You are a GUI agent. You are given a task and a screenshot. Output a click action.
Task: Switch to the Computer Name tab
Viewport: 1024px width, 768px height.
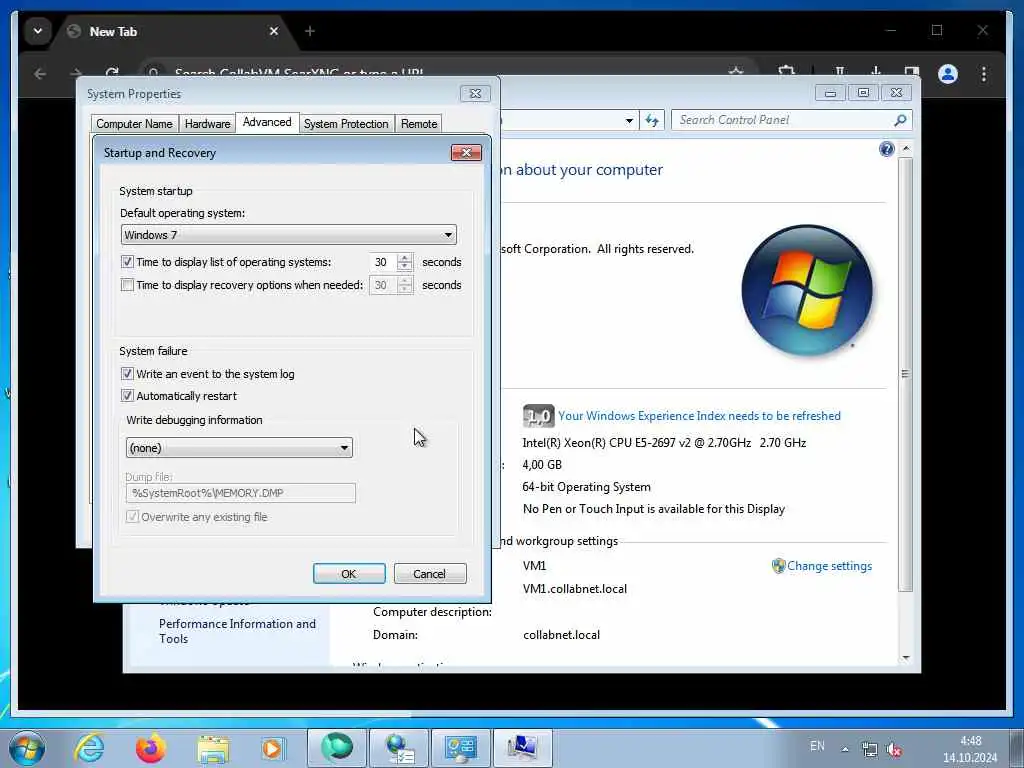point(135,123)
